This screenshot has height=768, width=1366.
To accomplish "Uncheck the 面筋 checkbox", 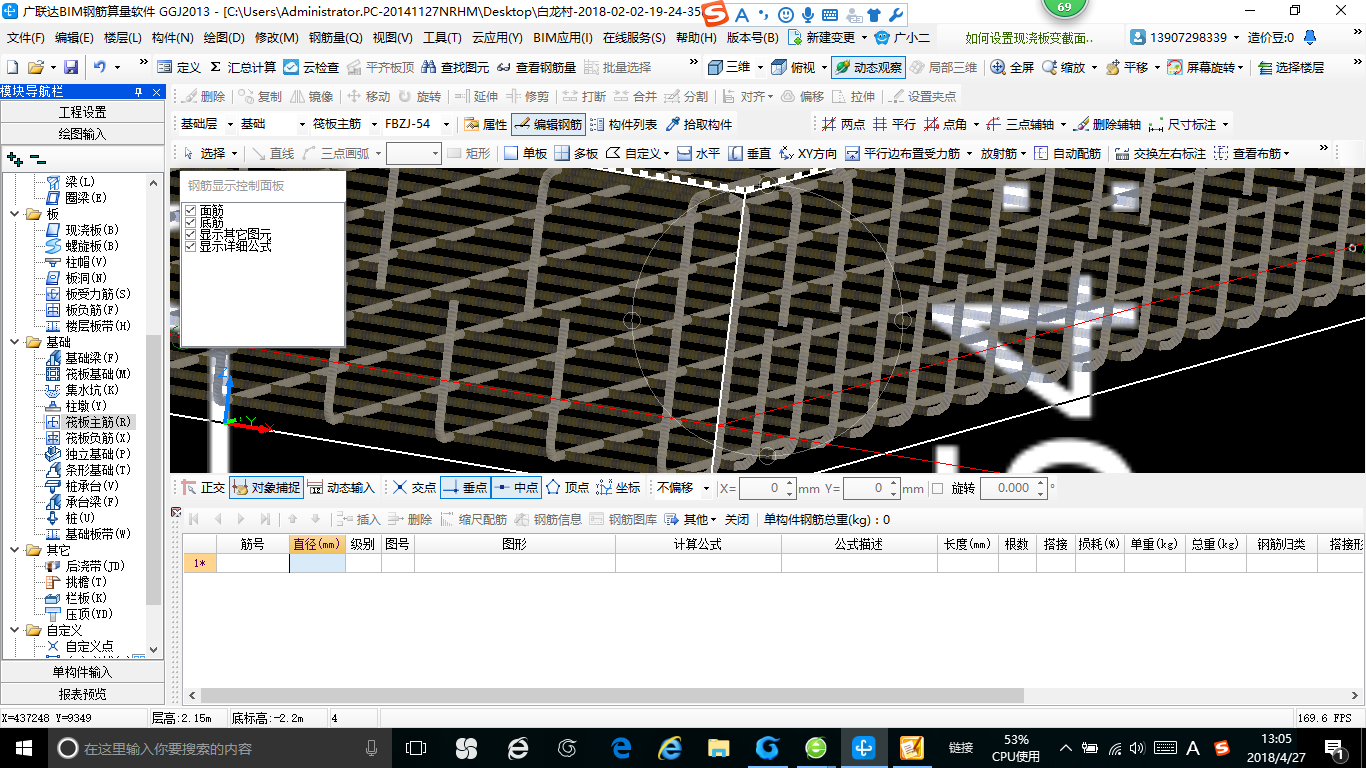I will (191, 210).
